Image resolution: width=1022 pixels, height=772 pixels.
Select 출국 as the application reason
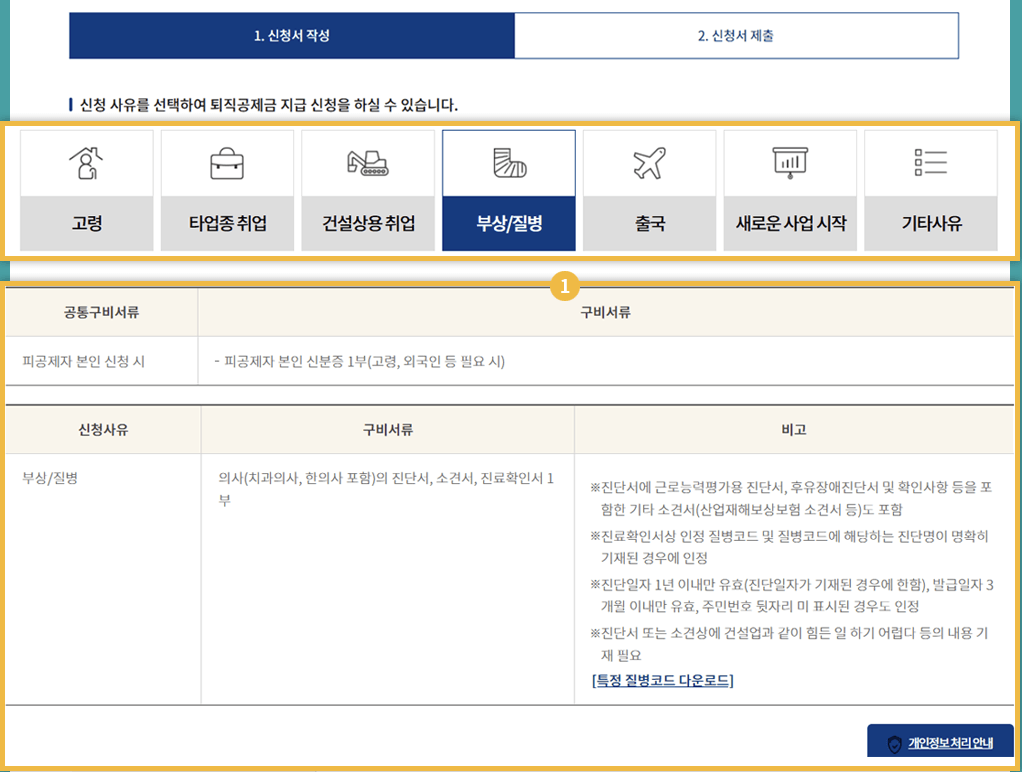coord(649,189)
